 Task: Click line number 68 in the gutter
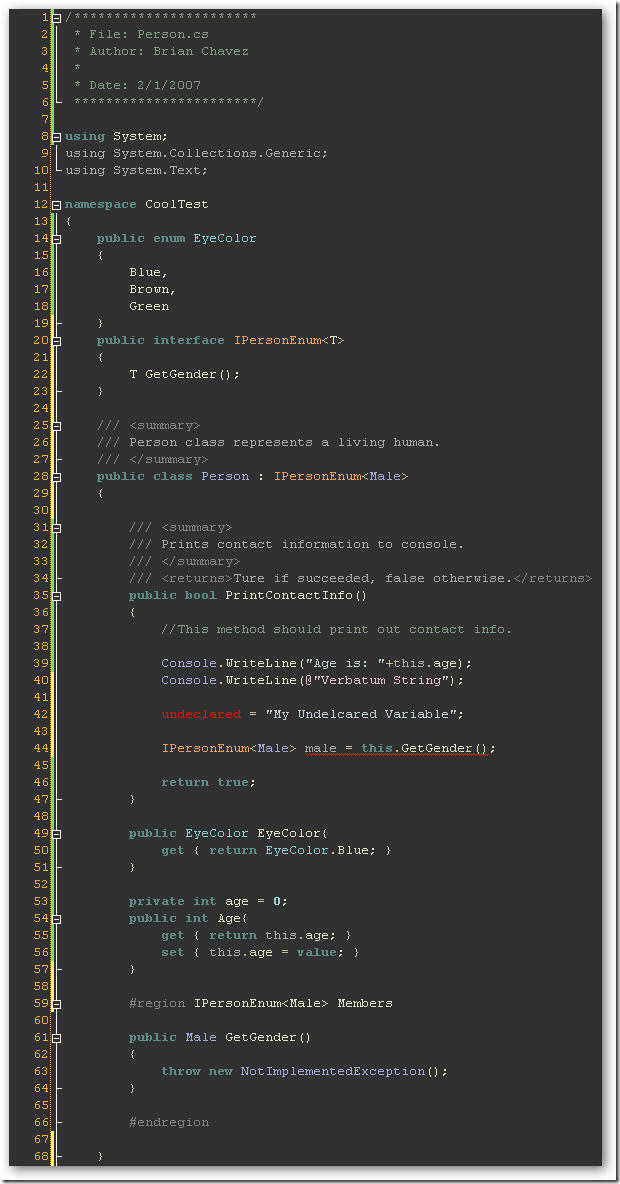(41, 1157)
